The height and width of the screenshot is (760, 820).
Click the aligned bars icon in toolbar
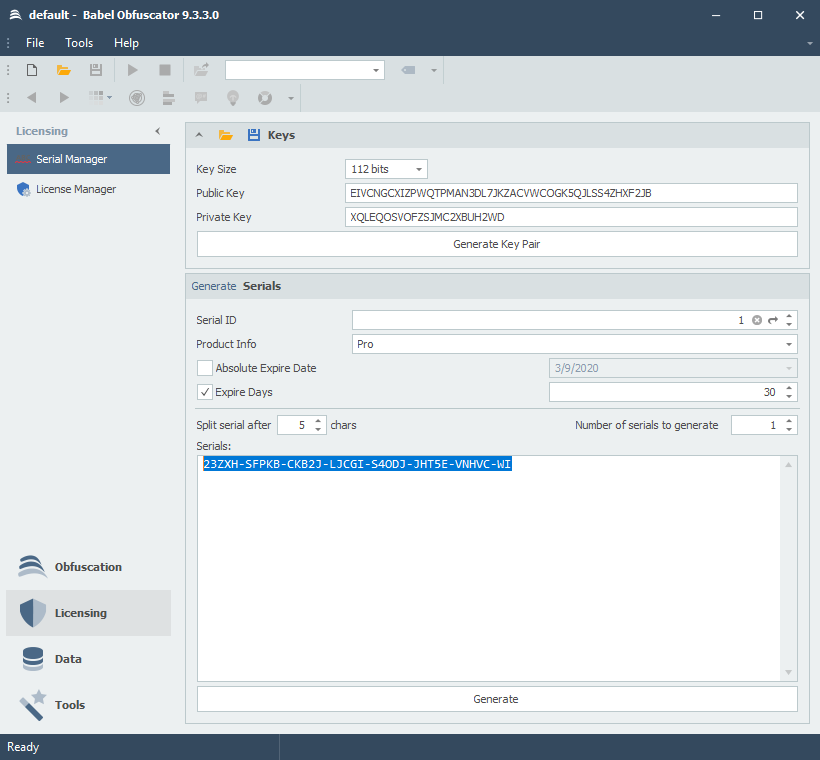[168, 98]
